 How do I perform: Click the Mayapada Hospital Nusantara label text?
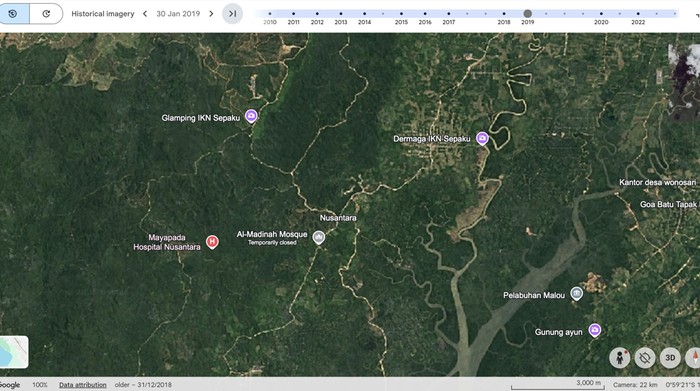[167, 242]
